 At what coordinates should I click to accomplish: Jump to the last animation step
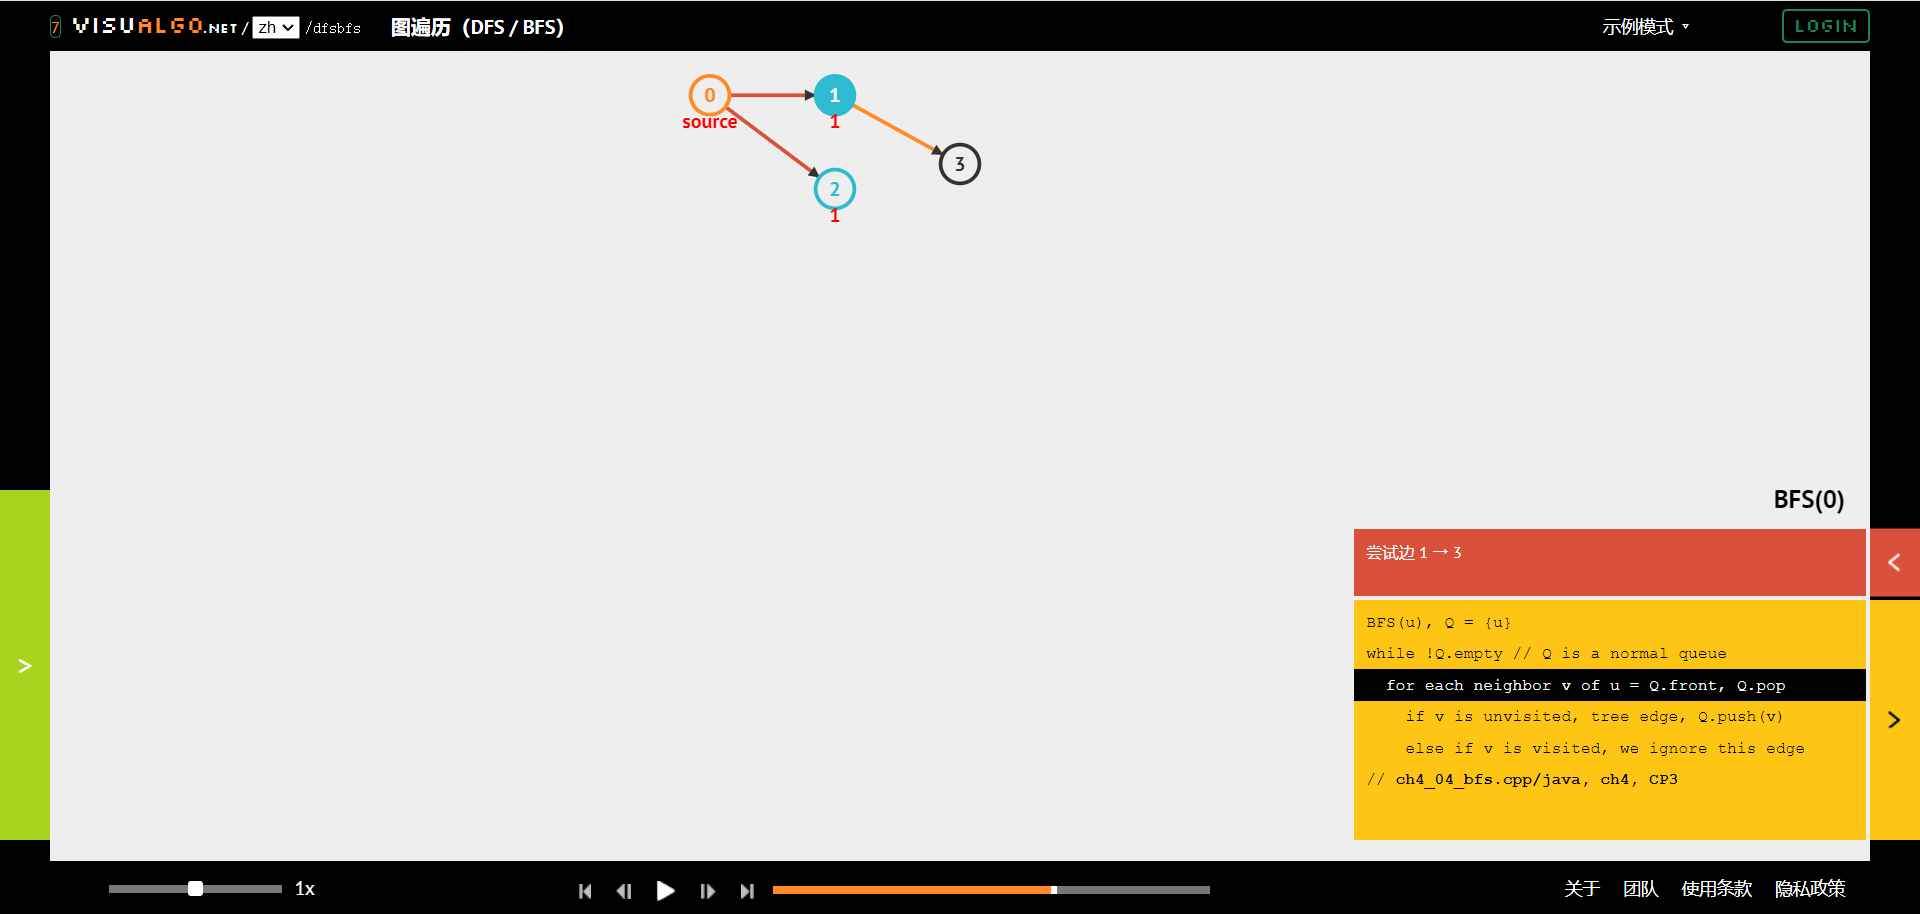pyautogui.click(x=747, y=891)
